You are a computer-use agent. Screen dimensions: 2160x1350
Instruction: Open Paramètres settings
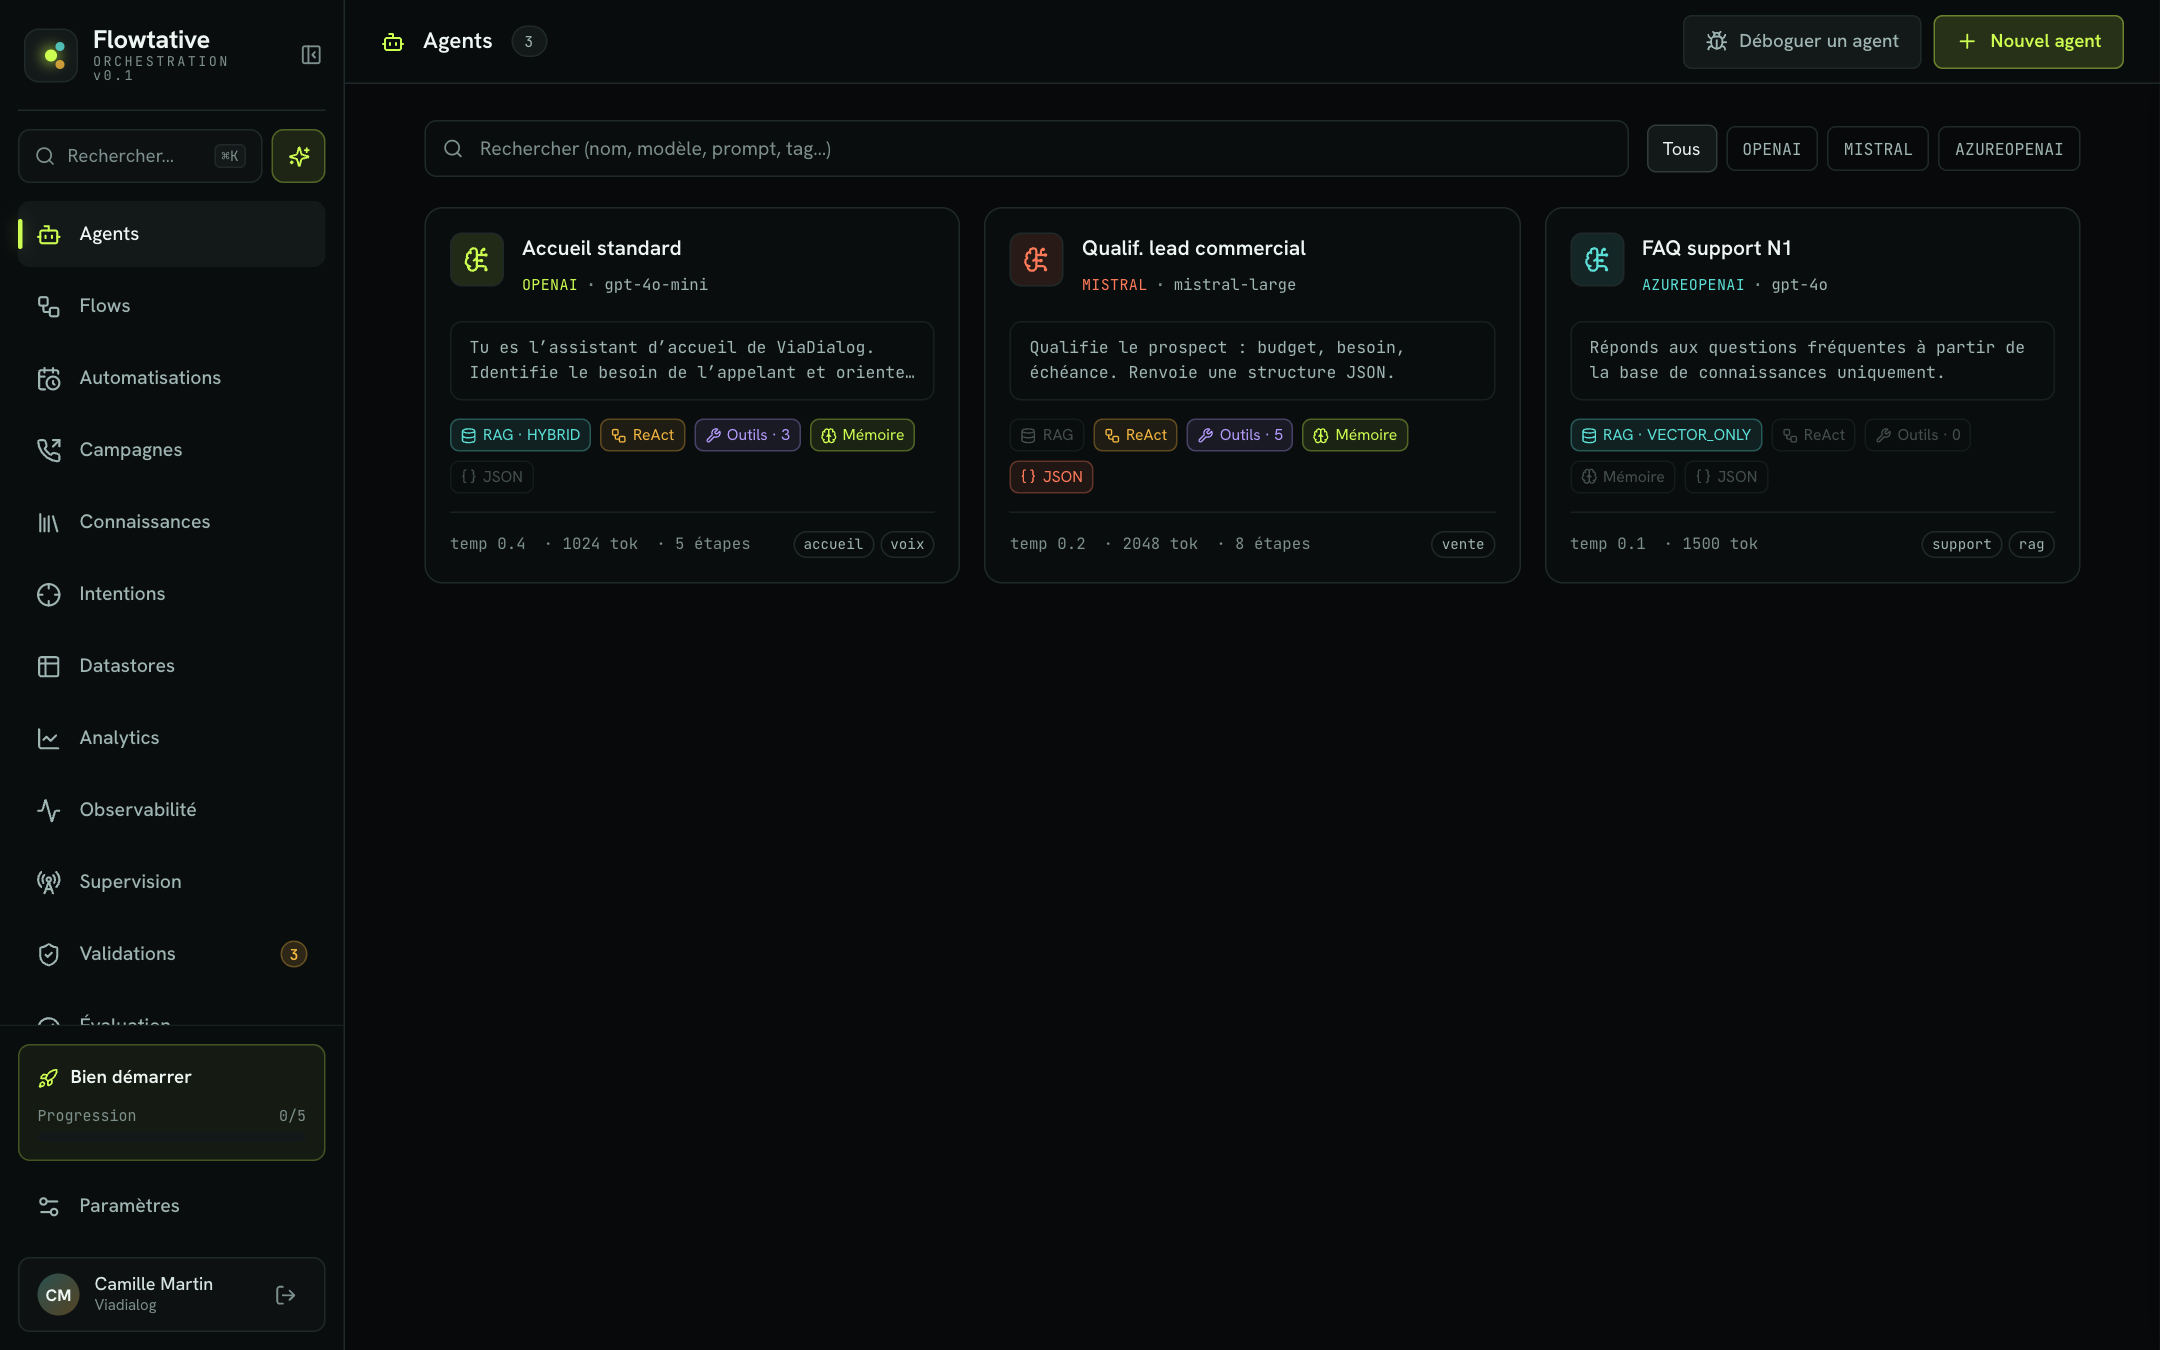[171, 1206]
